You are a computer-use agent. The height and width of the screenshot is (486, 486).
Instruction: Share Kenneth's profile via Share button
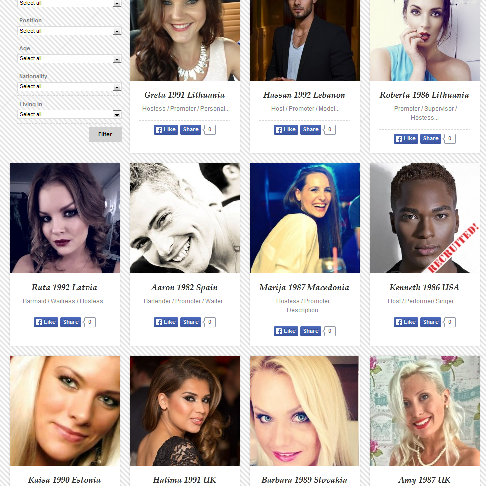430,322
